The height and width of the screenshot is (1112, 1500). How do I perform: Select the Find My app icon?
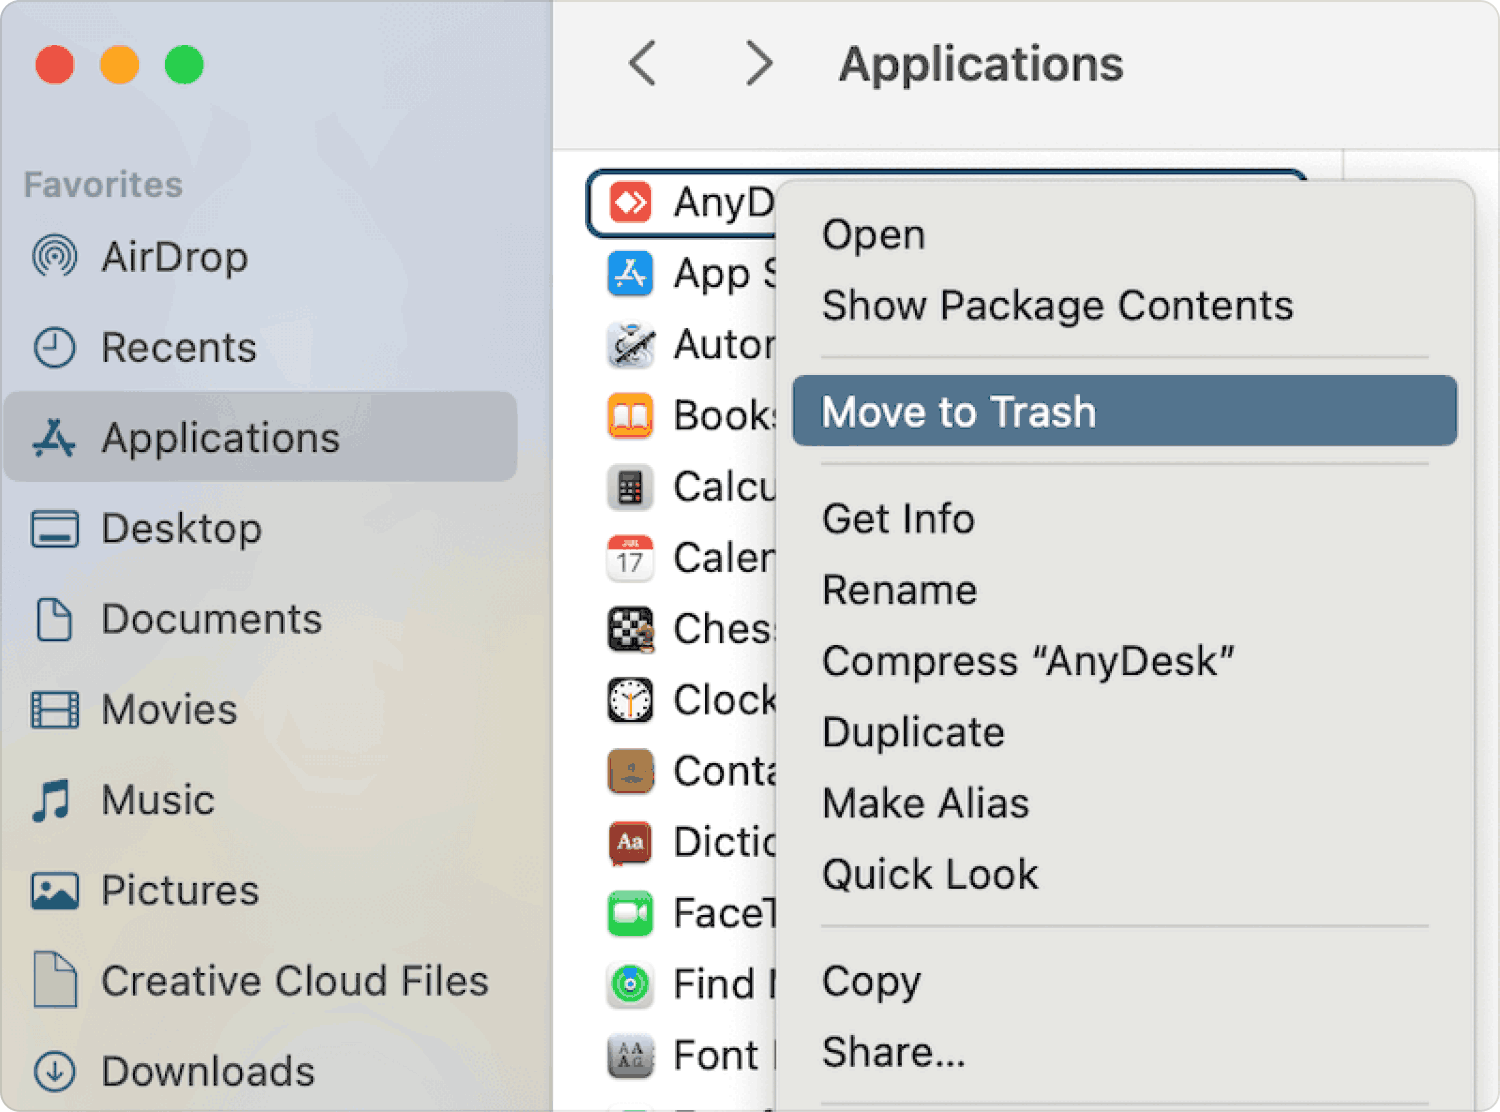(630, 985)
